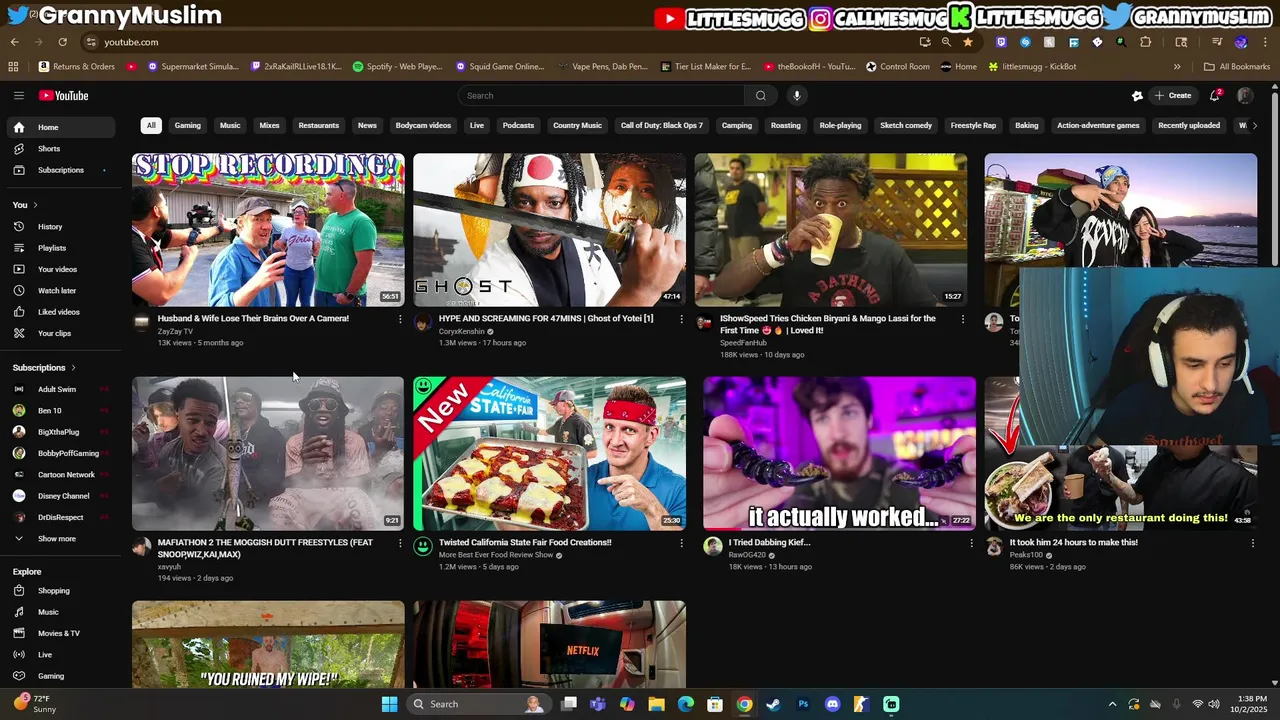The height and width of the screenshot is (720, 1280).
Task: Click the Create button
Action: [1172, 96]
